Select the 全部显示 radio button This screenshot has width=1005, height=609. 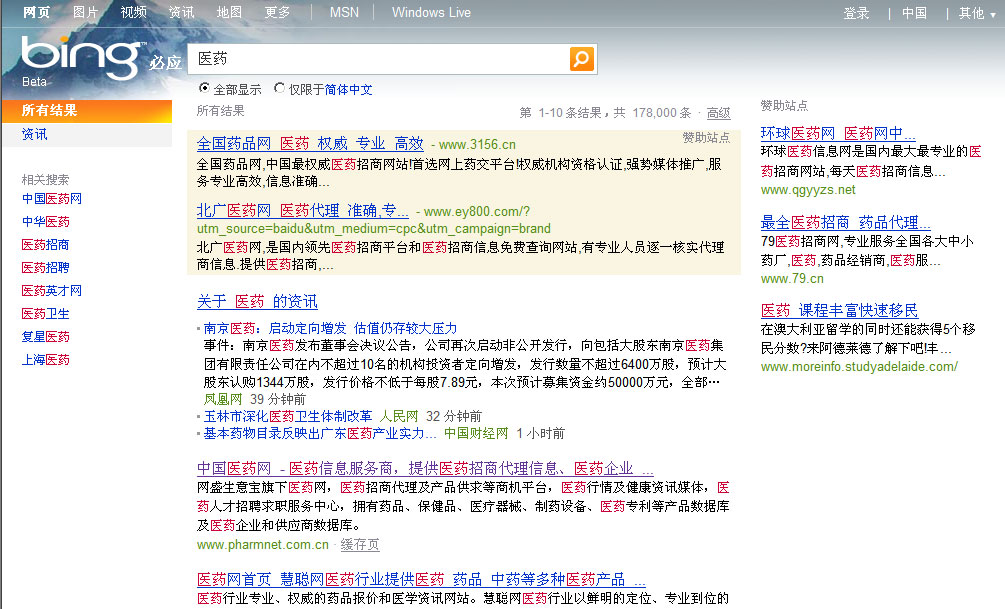[x=204, y=88]
